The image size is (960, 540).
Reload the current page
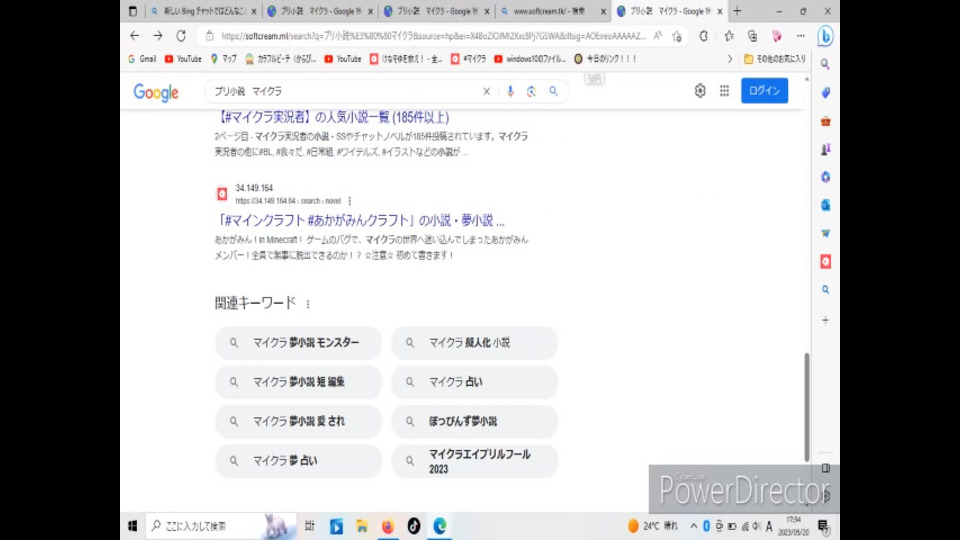pyautogui.click(x=181, y=36)
